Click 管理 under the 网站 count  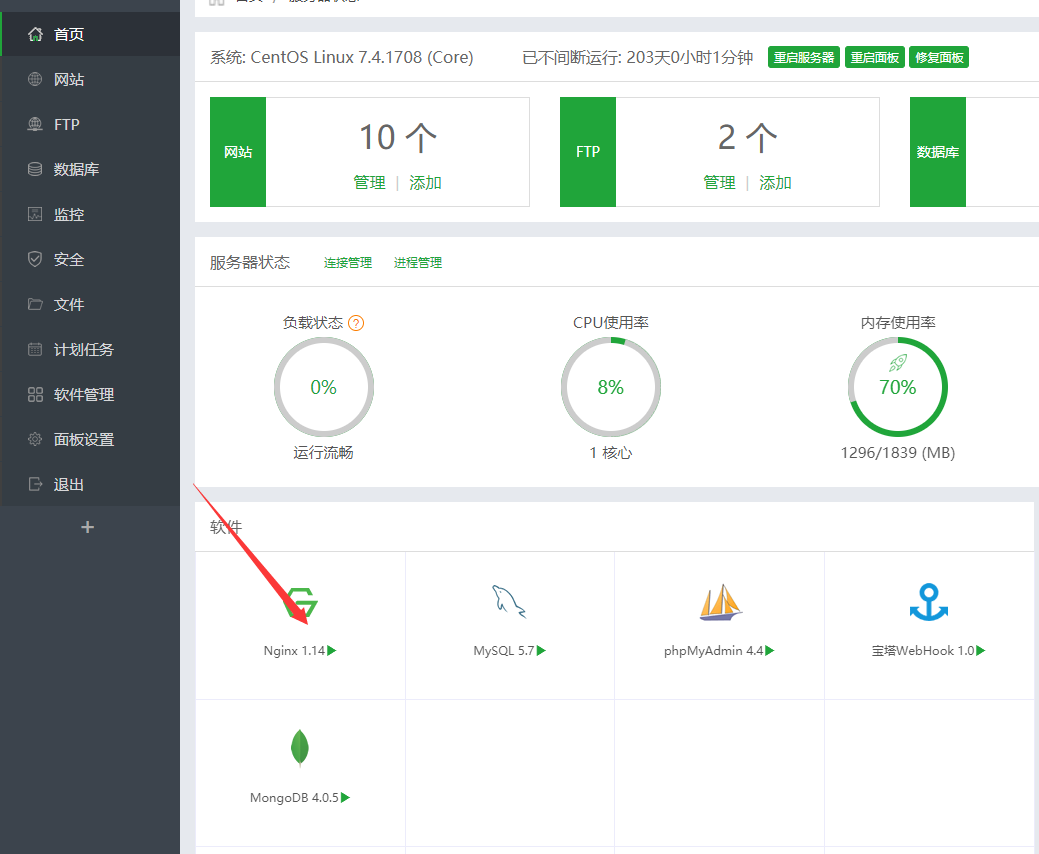[369, 183]
